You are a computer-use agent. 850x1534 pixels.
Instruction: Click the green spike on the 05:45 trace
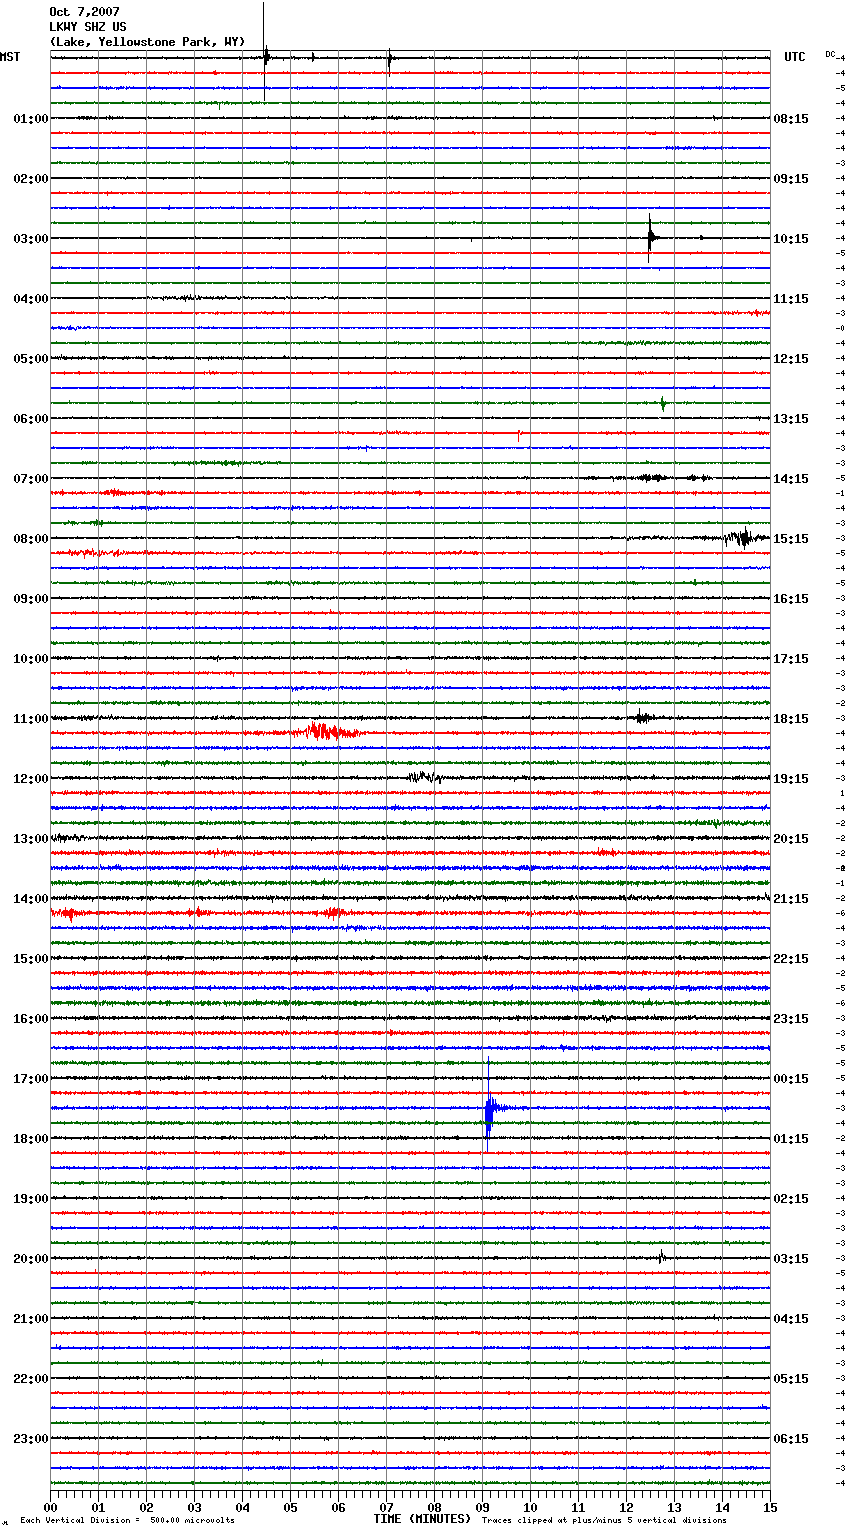point(662,403)
